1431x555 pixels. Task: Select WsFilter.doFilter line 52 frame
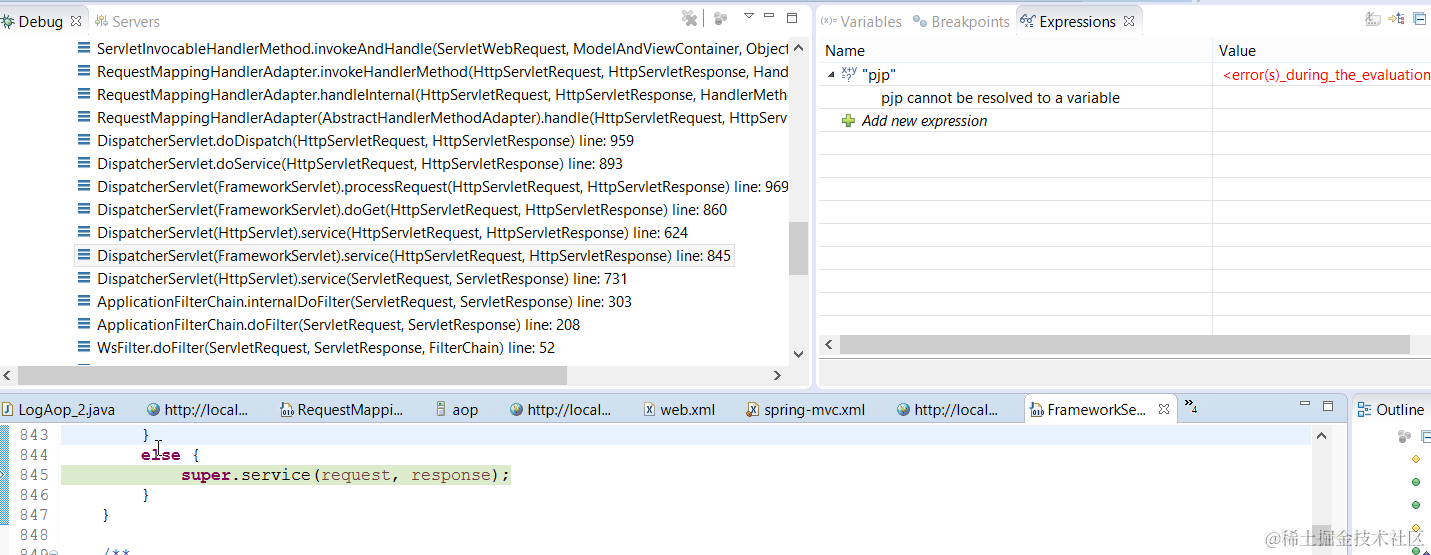click(316, 347)
